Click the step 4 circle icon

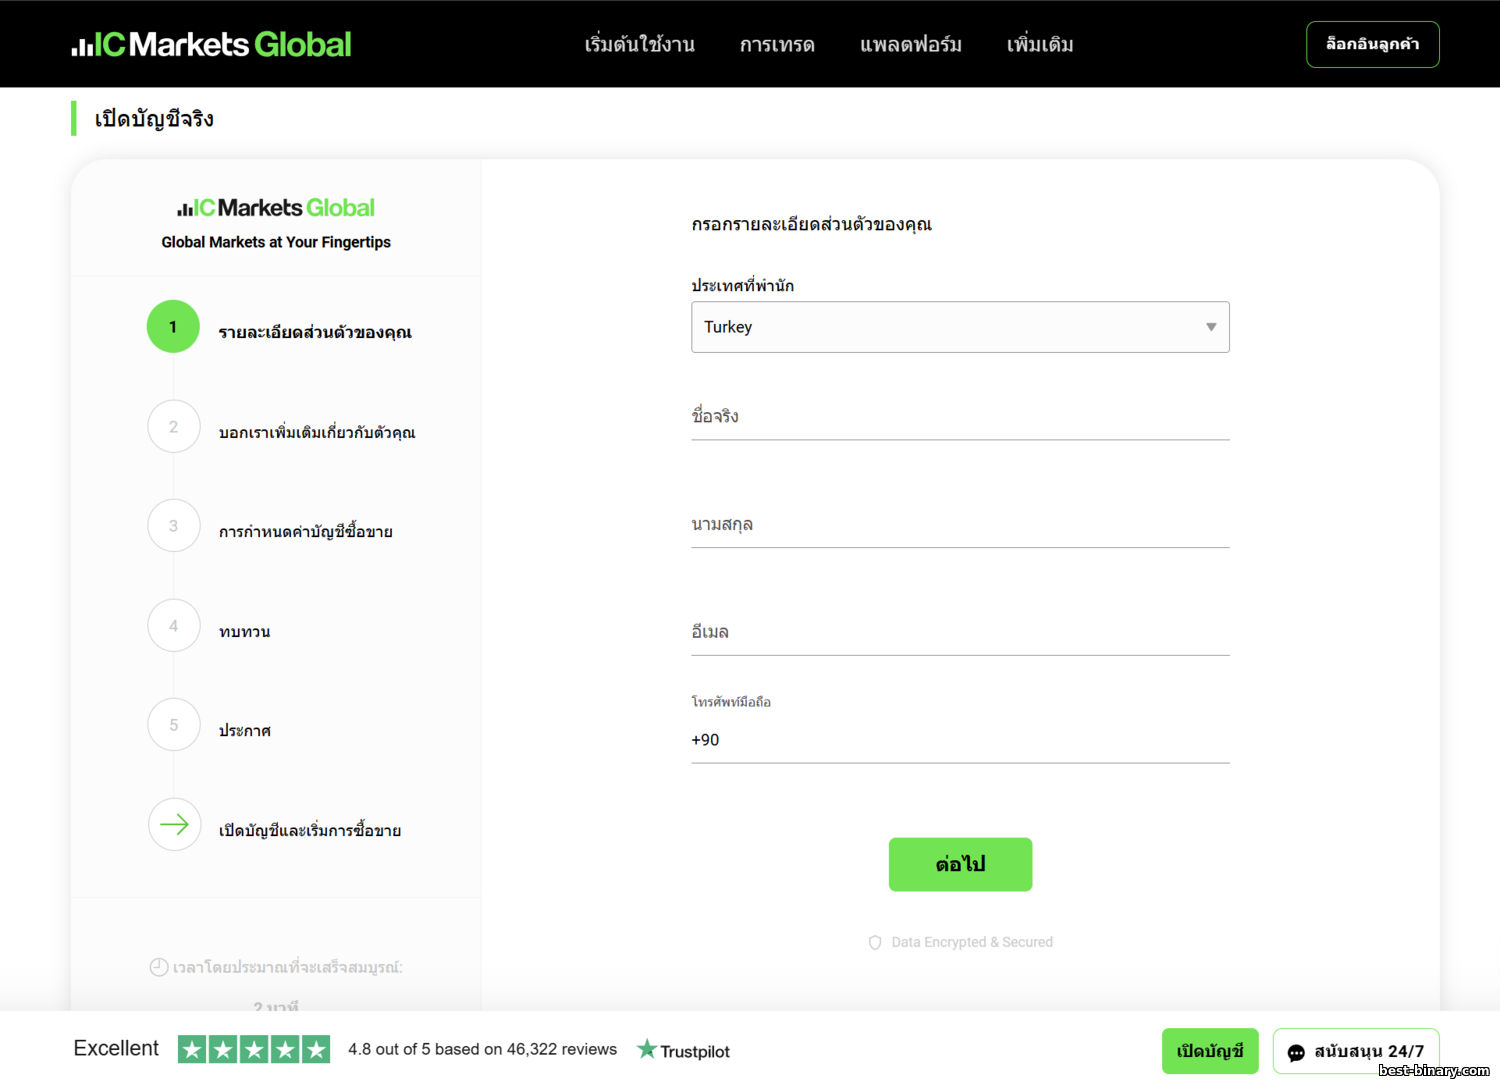[173, 626]
